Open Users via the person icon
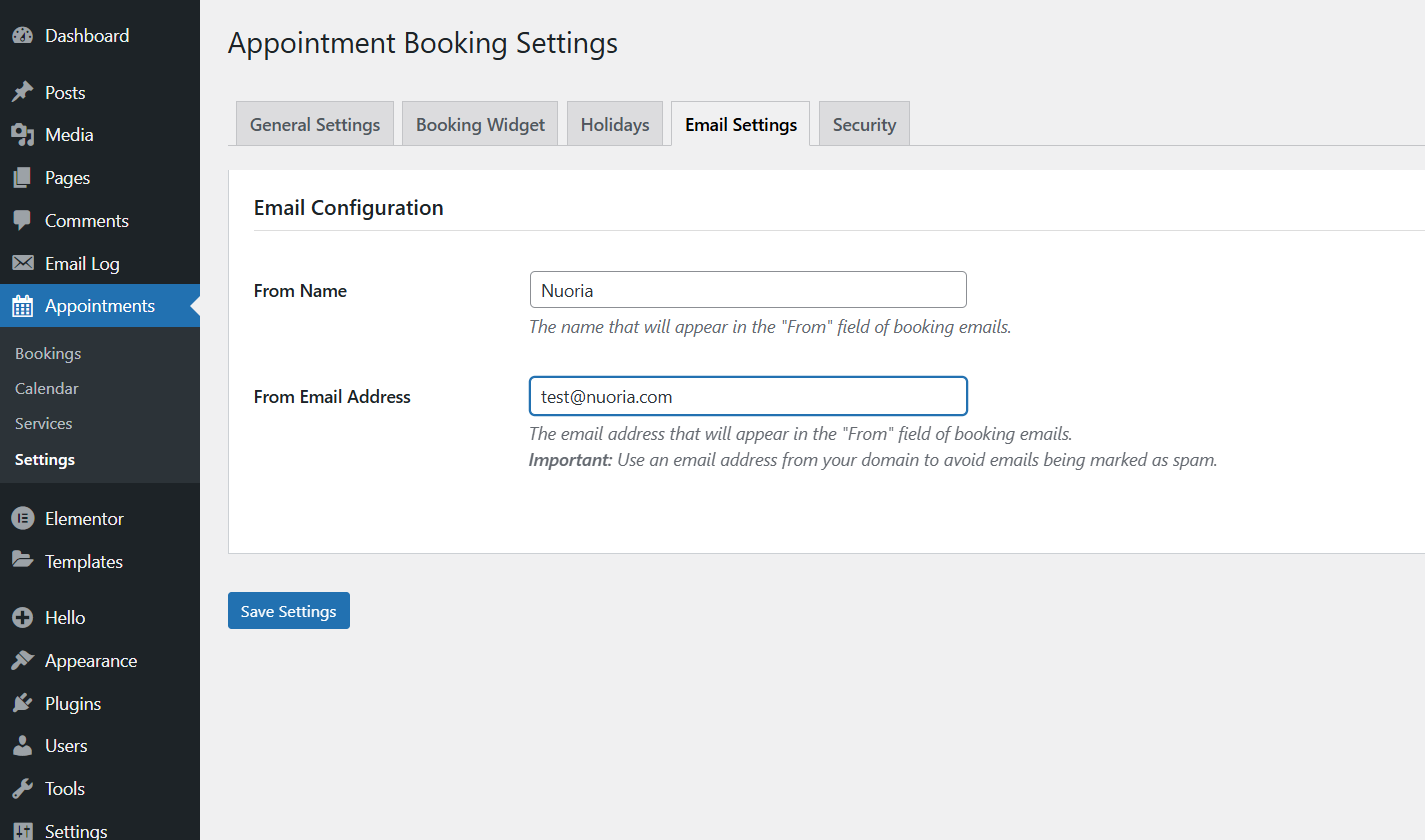The width and height of the screenshot is (1425, 840). tap(22, 745)
